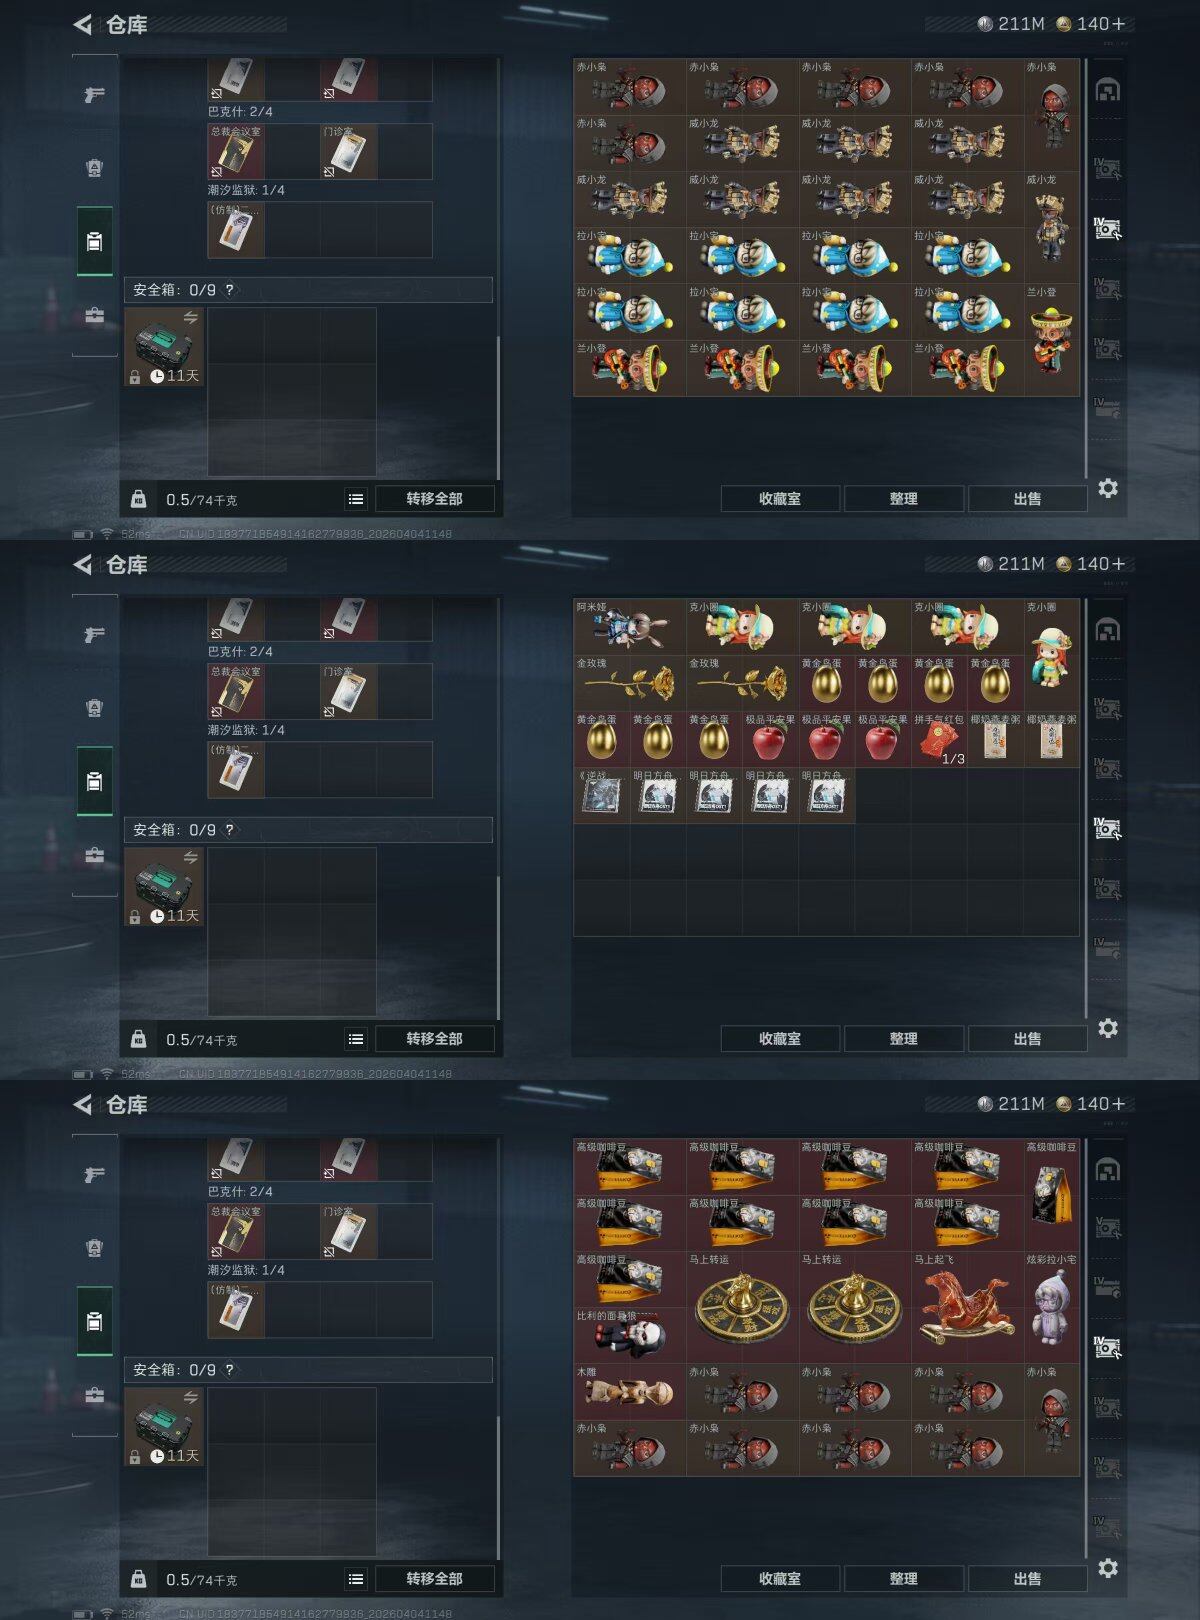1200x1620 pixels.
Task: Click the 《逆战》 album item
Action: (x=601, y=796)
